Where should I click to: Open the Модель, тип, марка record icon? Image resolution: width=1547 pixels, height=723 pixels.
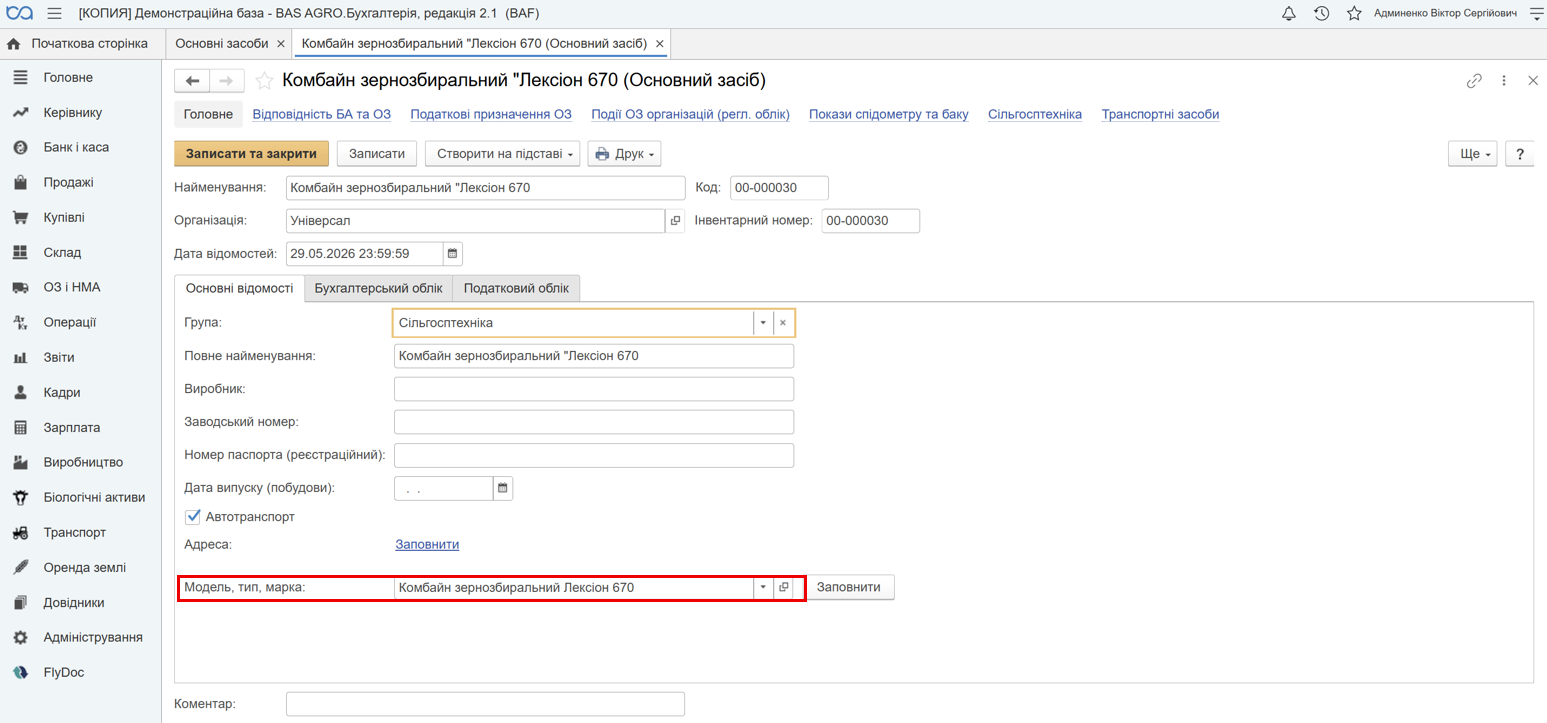pyautogui.click(x=783, y=587)
